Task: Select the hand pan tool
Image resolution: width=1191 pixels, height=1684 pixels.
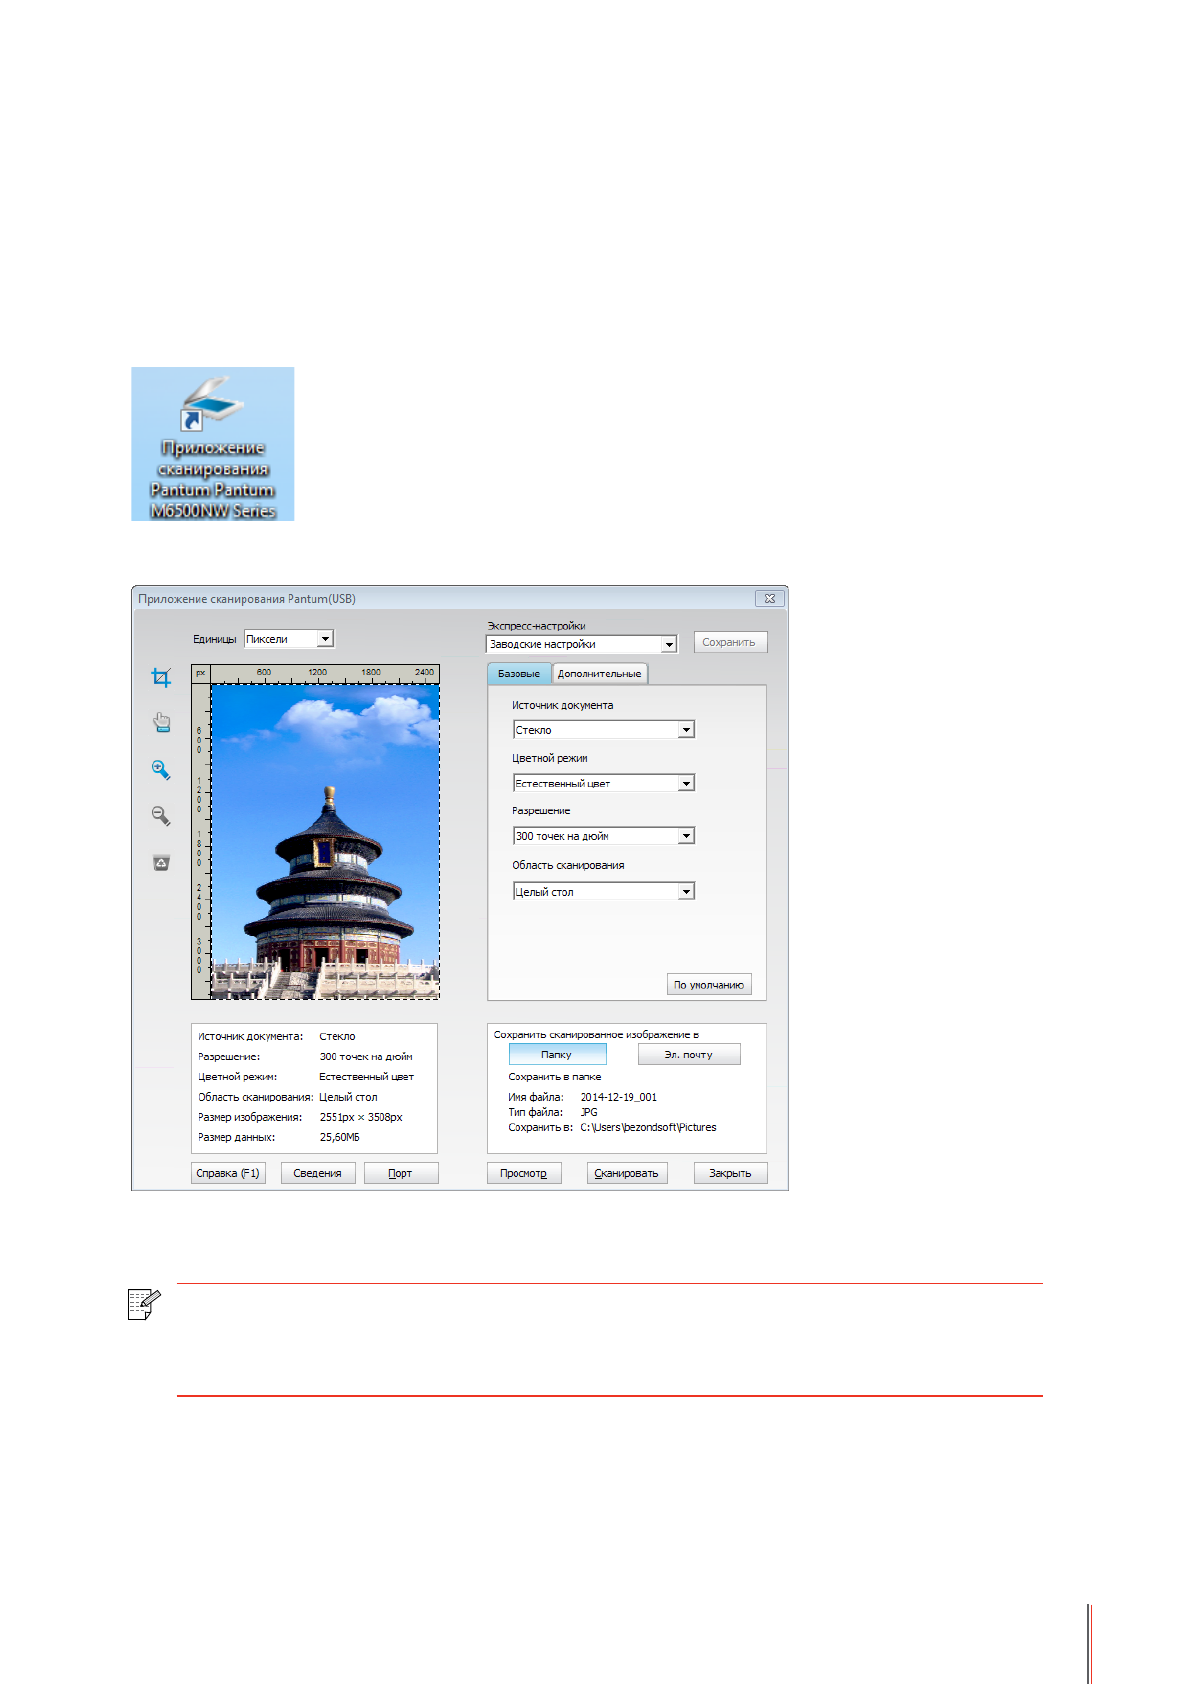Action: 161,723
